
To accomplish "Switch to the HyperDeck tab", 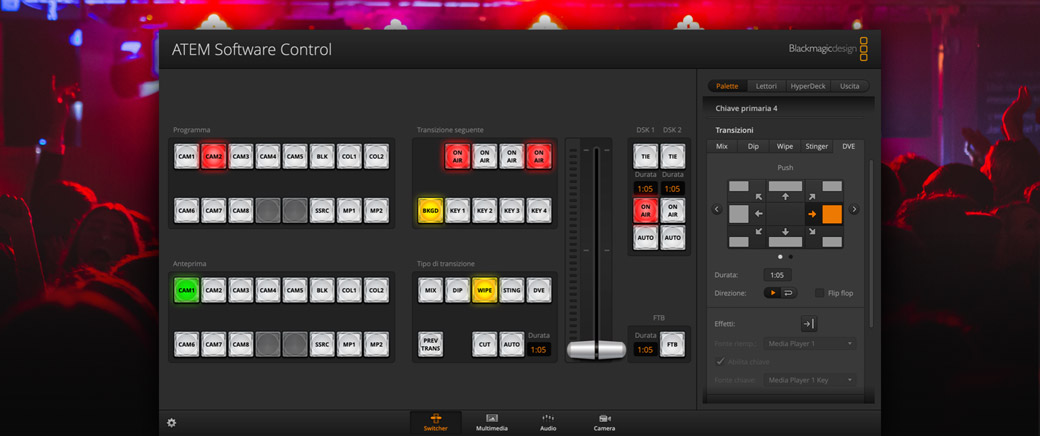I will (x=806, y=86).
